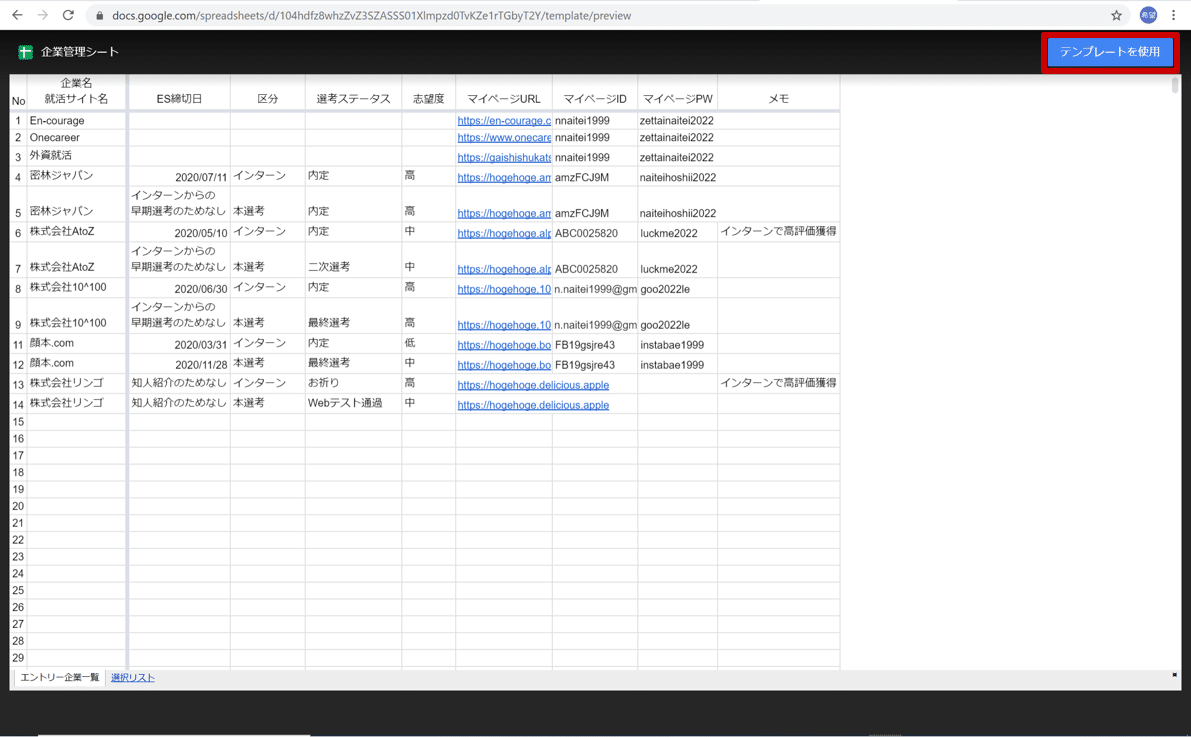Click the 選考ステータス column header

click(x=353, y=99)
